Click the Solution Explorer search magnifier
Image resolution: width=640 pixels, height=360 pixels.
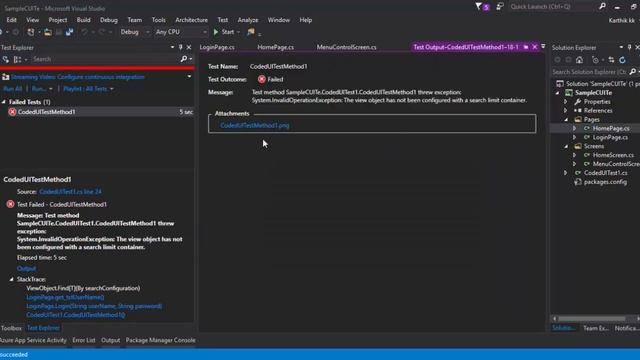click(x=633, y=72)
